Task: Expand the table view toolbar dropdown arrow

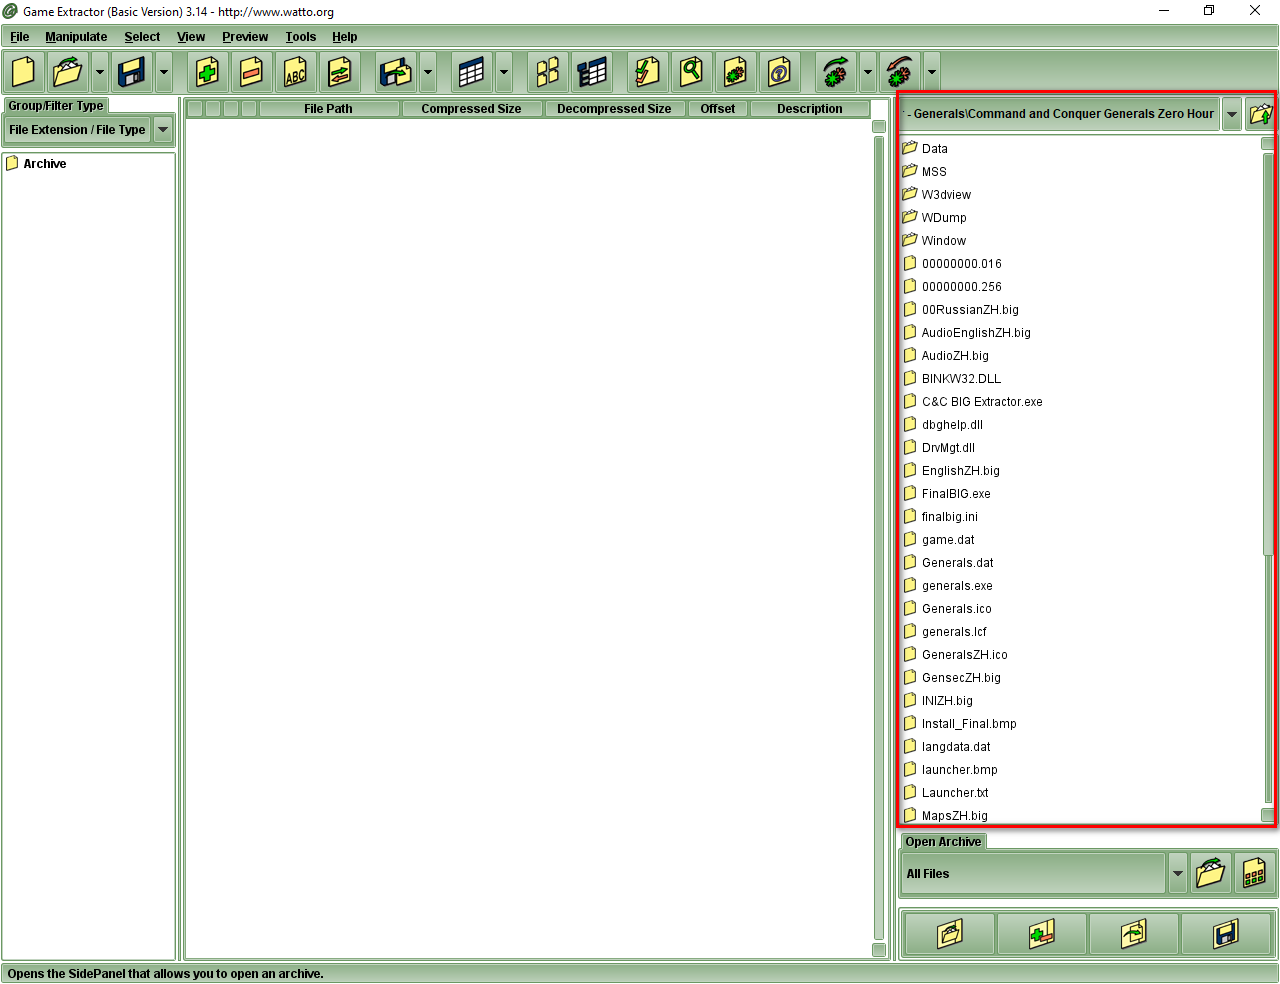Action: (x=503, y=72)
